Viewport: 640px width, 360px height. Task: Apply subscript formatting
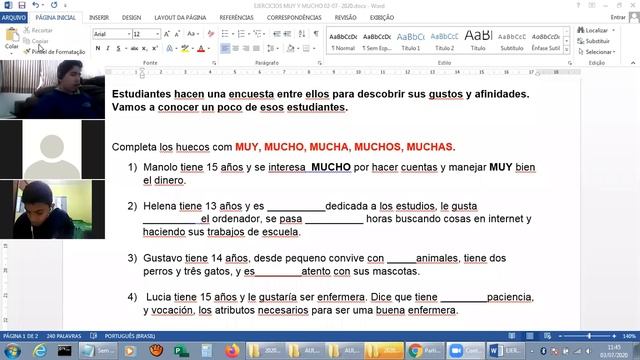(144, 49)
